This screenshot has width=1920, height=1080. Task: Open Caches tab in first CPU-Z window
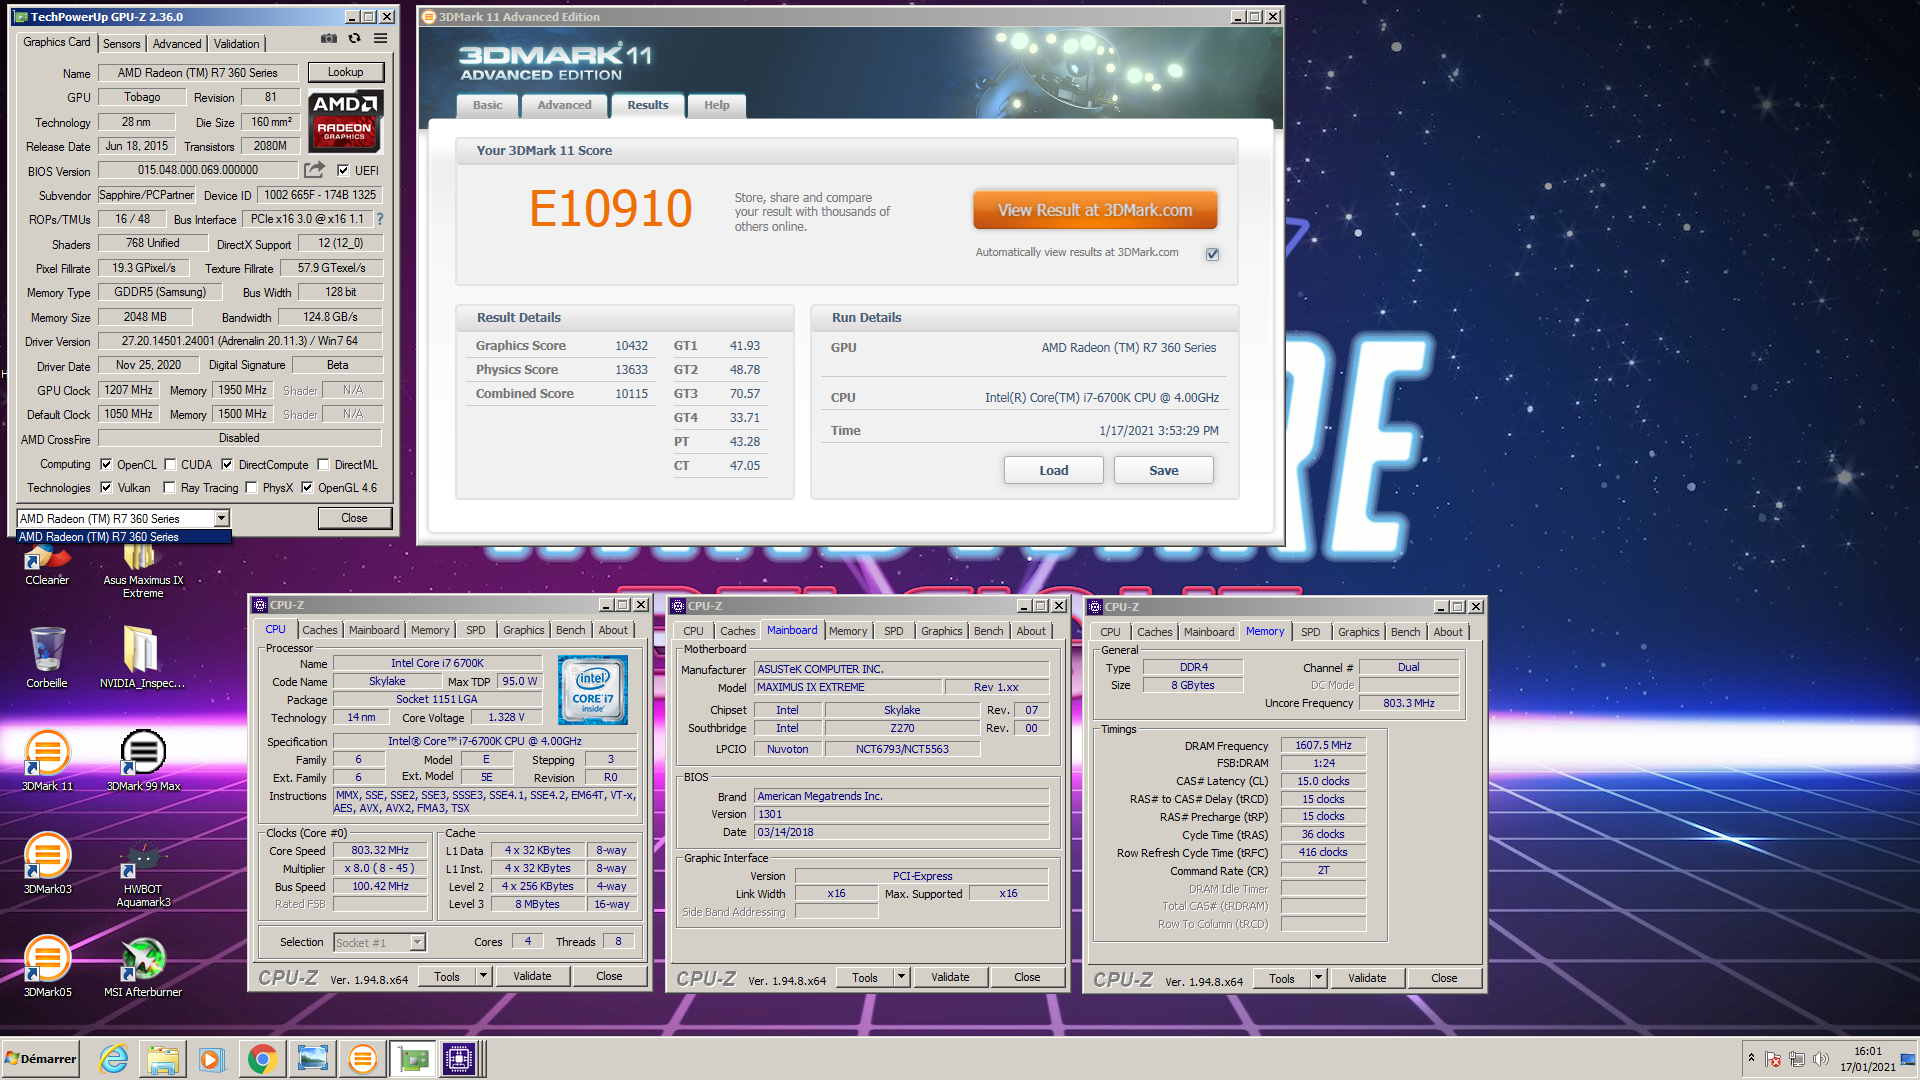point(320,630)
